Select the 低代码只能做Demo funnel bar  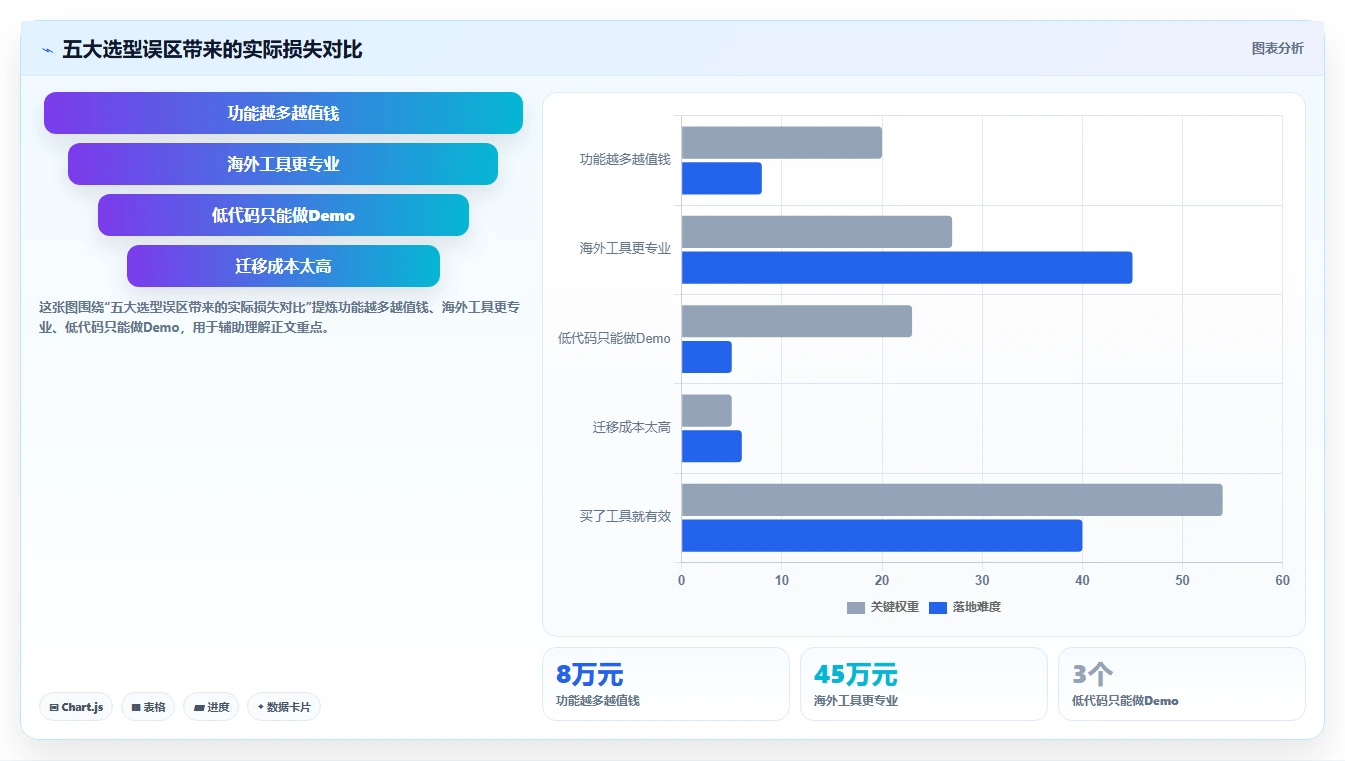pos(283,215)
